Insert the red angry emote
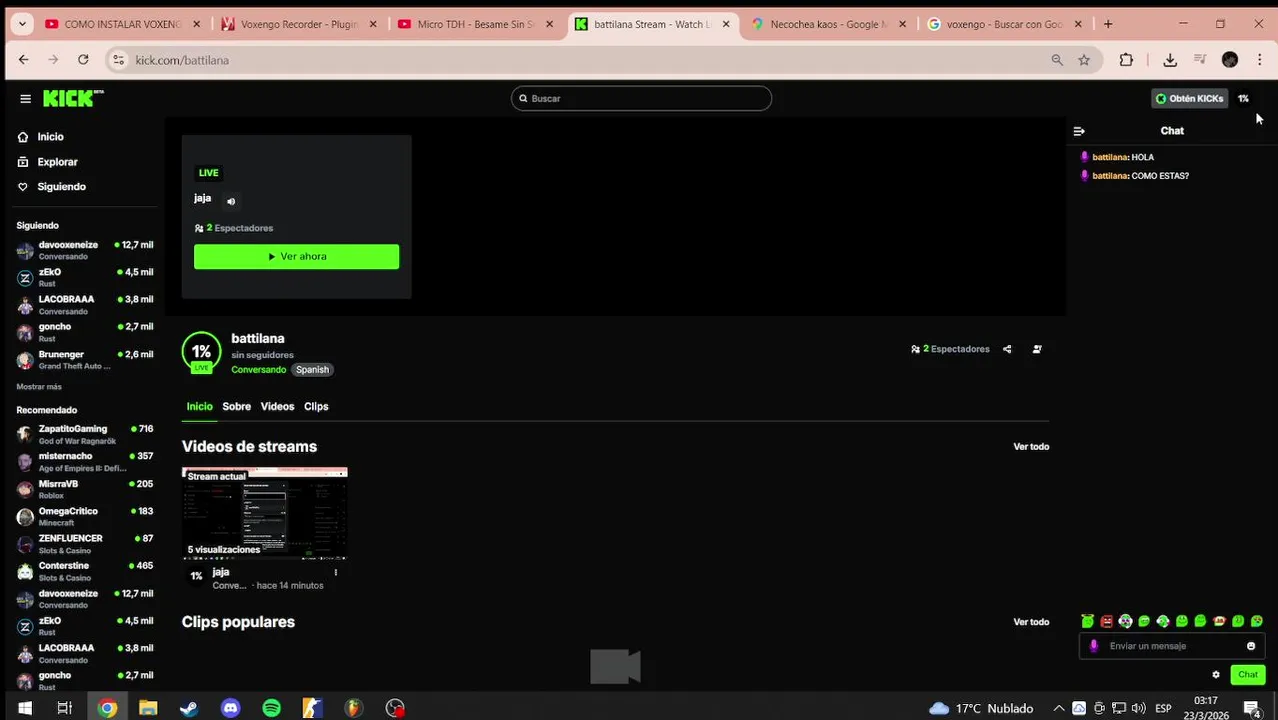 click(x=1107, y=621)
